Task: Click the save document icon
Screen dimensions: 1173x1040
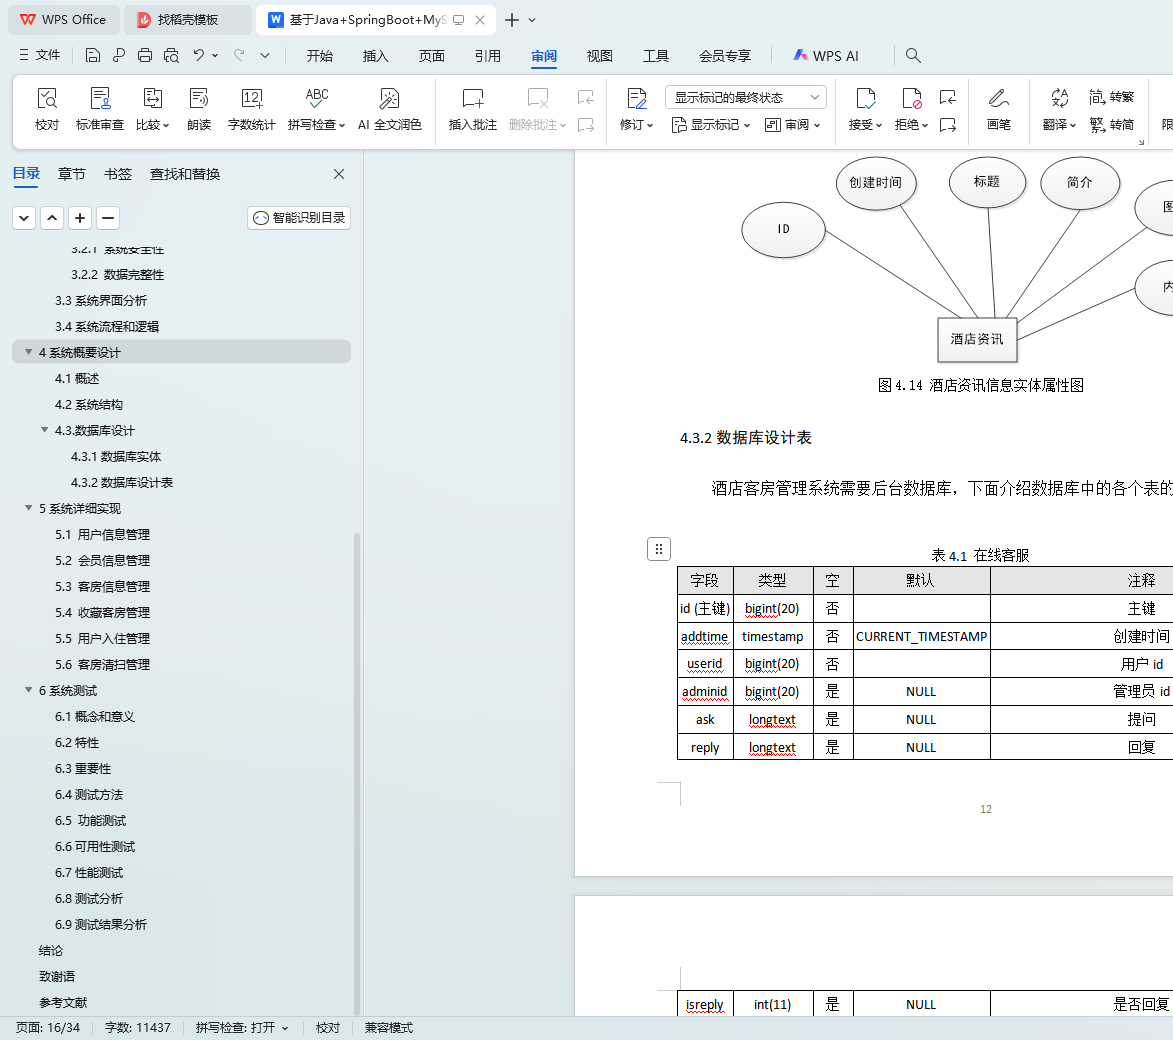Action: [93, 55]
